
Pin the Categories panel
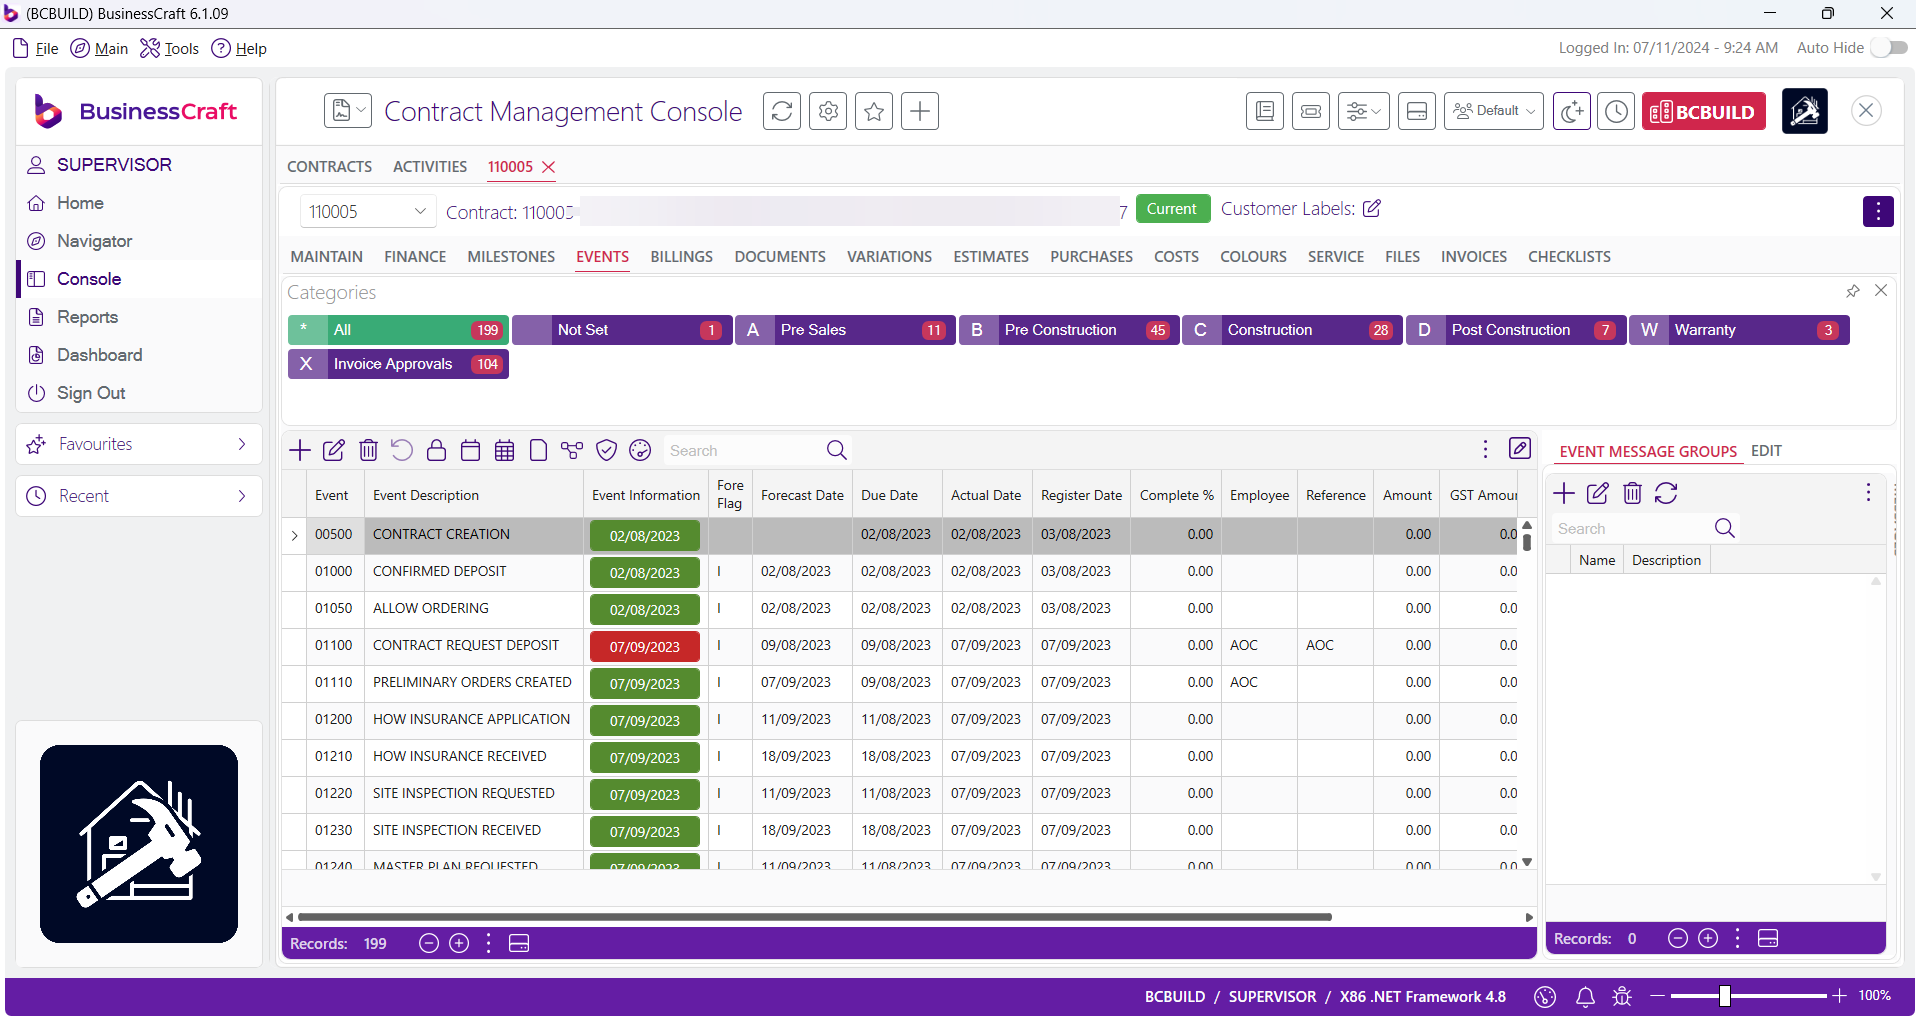pos(1853,291)
